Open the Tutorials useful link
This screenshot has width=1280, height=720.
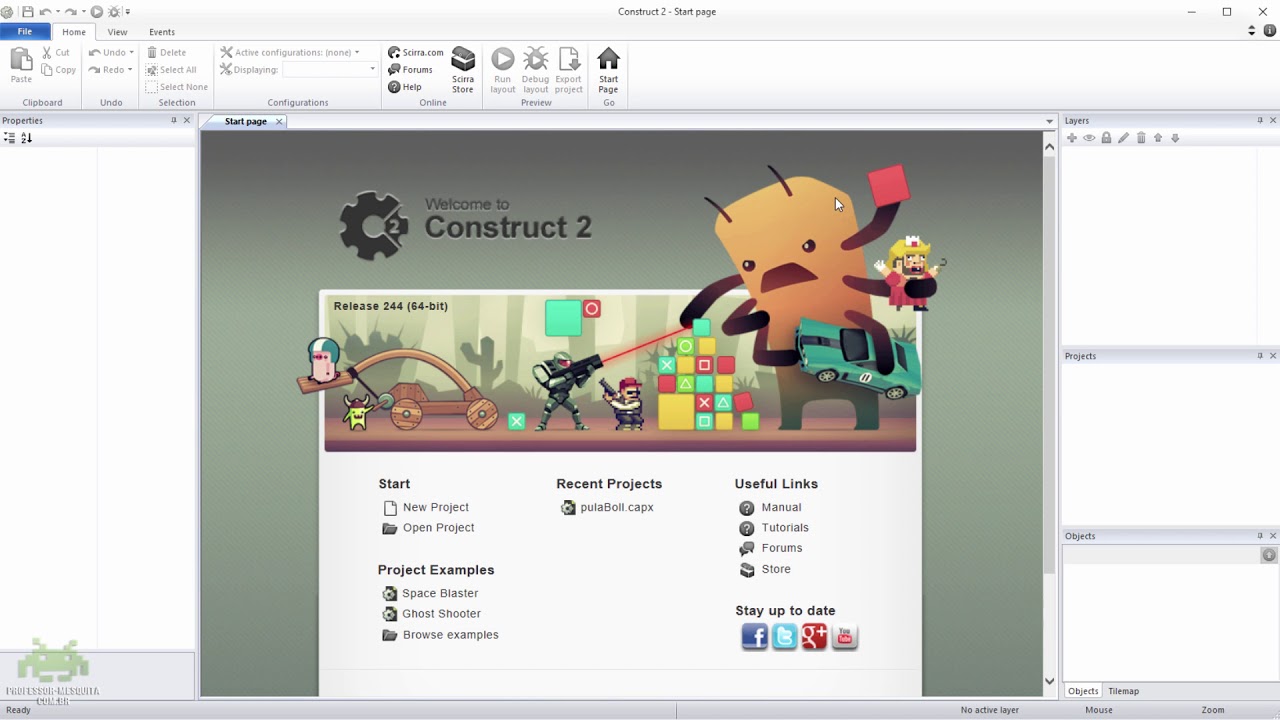pos(785,528)
